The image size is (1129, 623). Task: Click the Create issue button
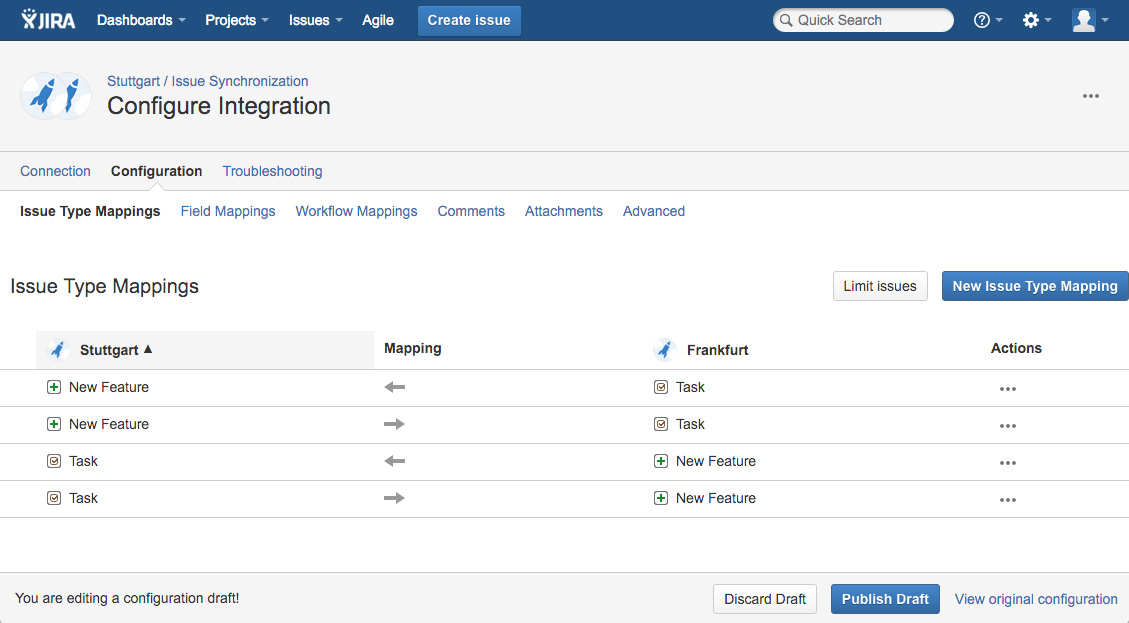coord(469,20)
